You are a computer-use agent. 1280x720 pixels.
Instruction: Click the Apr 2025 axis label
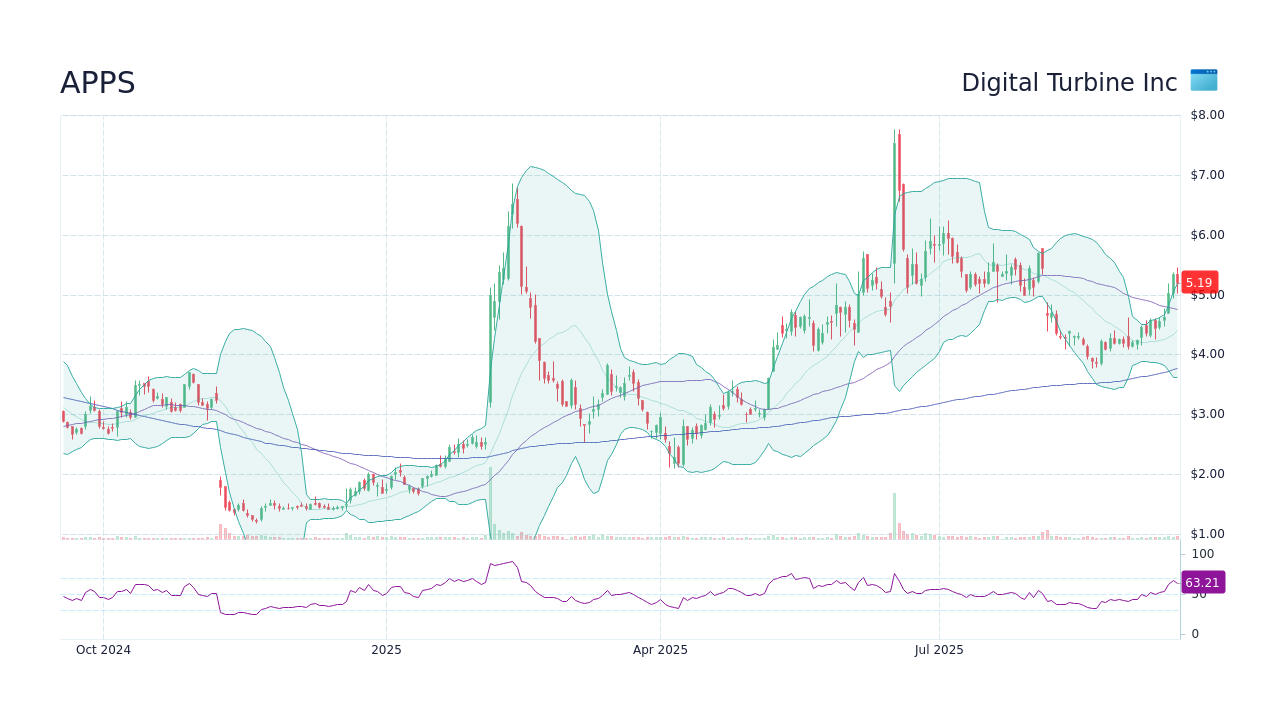coord(660,650)
